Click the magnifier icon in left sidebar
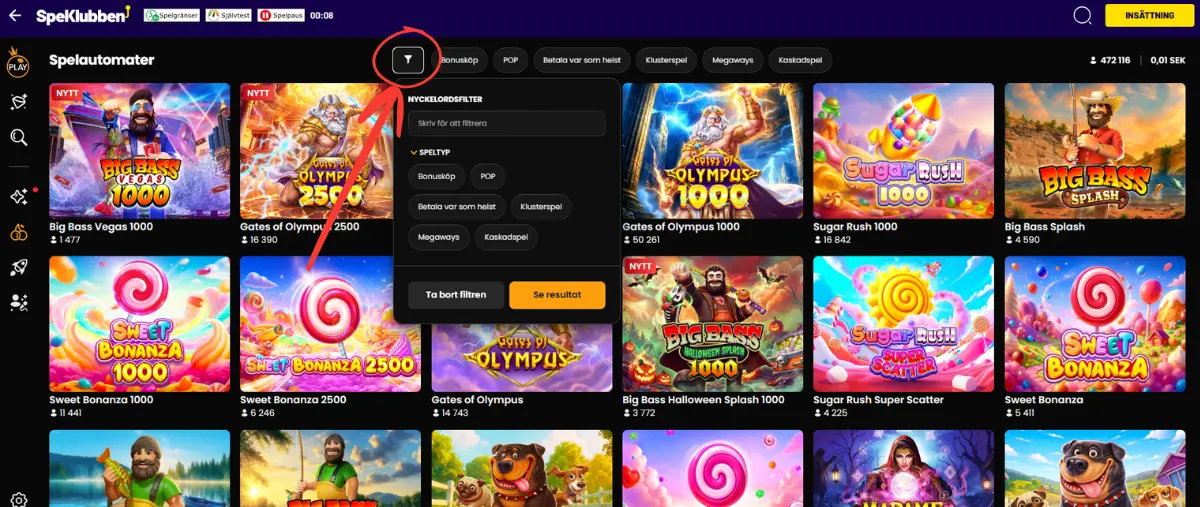1200x507 pixels. point(18,137)
